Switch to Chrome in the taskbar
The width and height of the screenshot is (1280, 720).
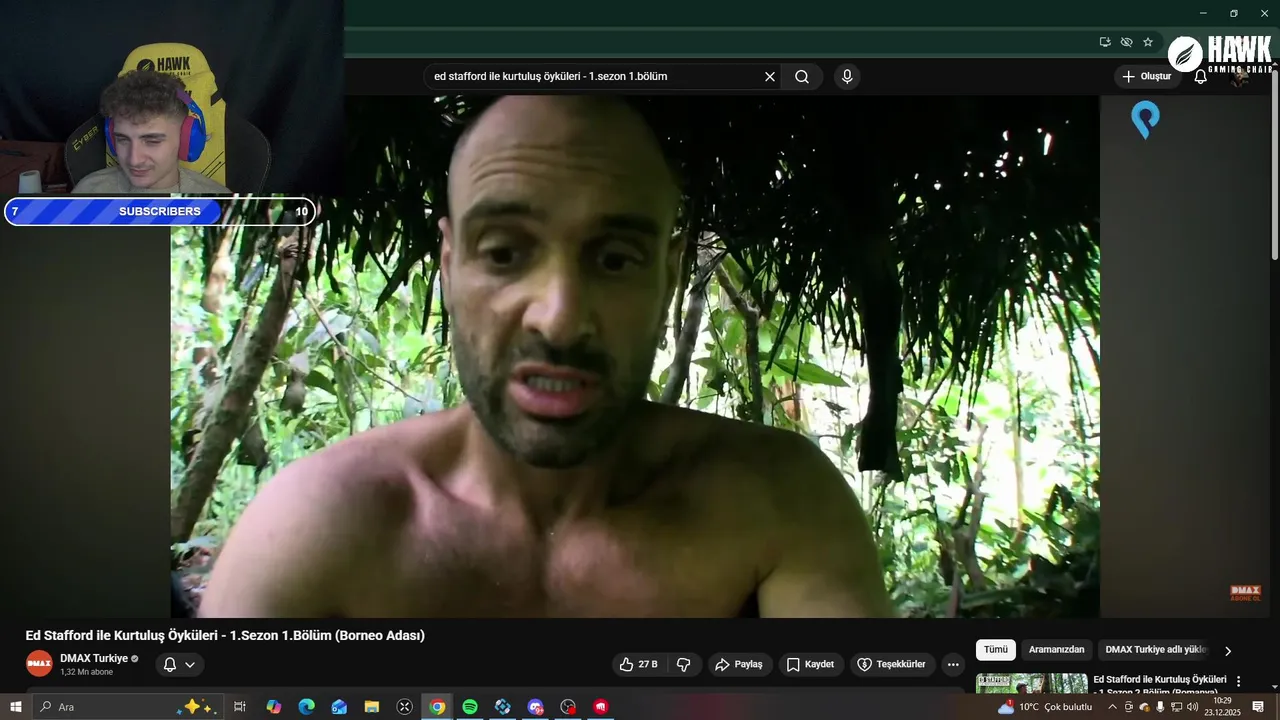[x=437, y=707]
